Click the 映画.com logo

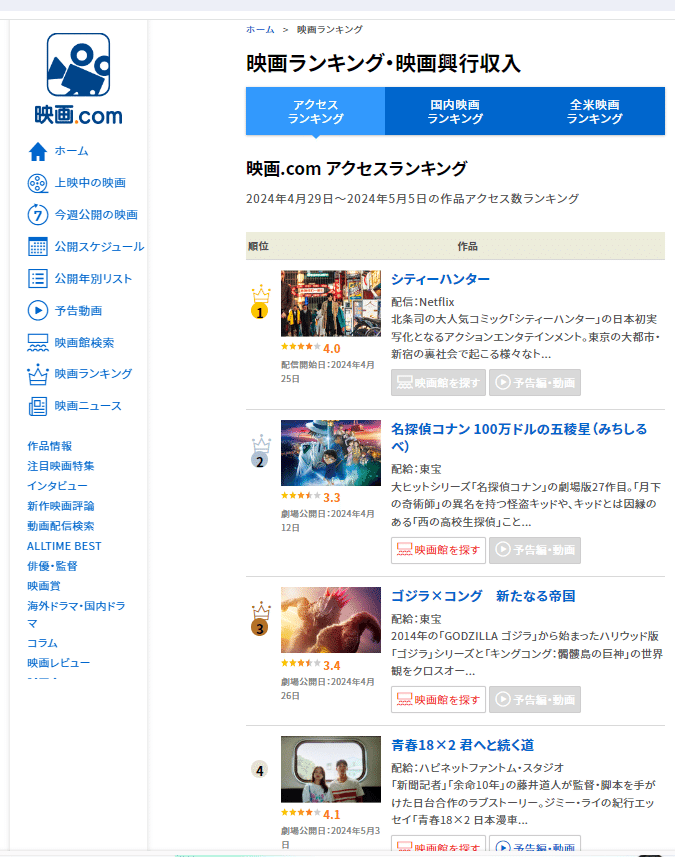click(78, 79)
